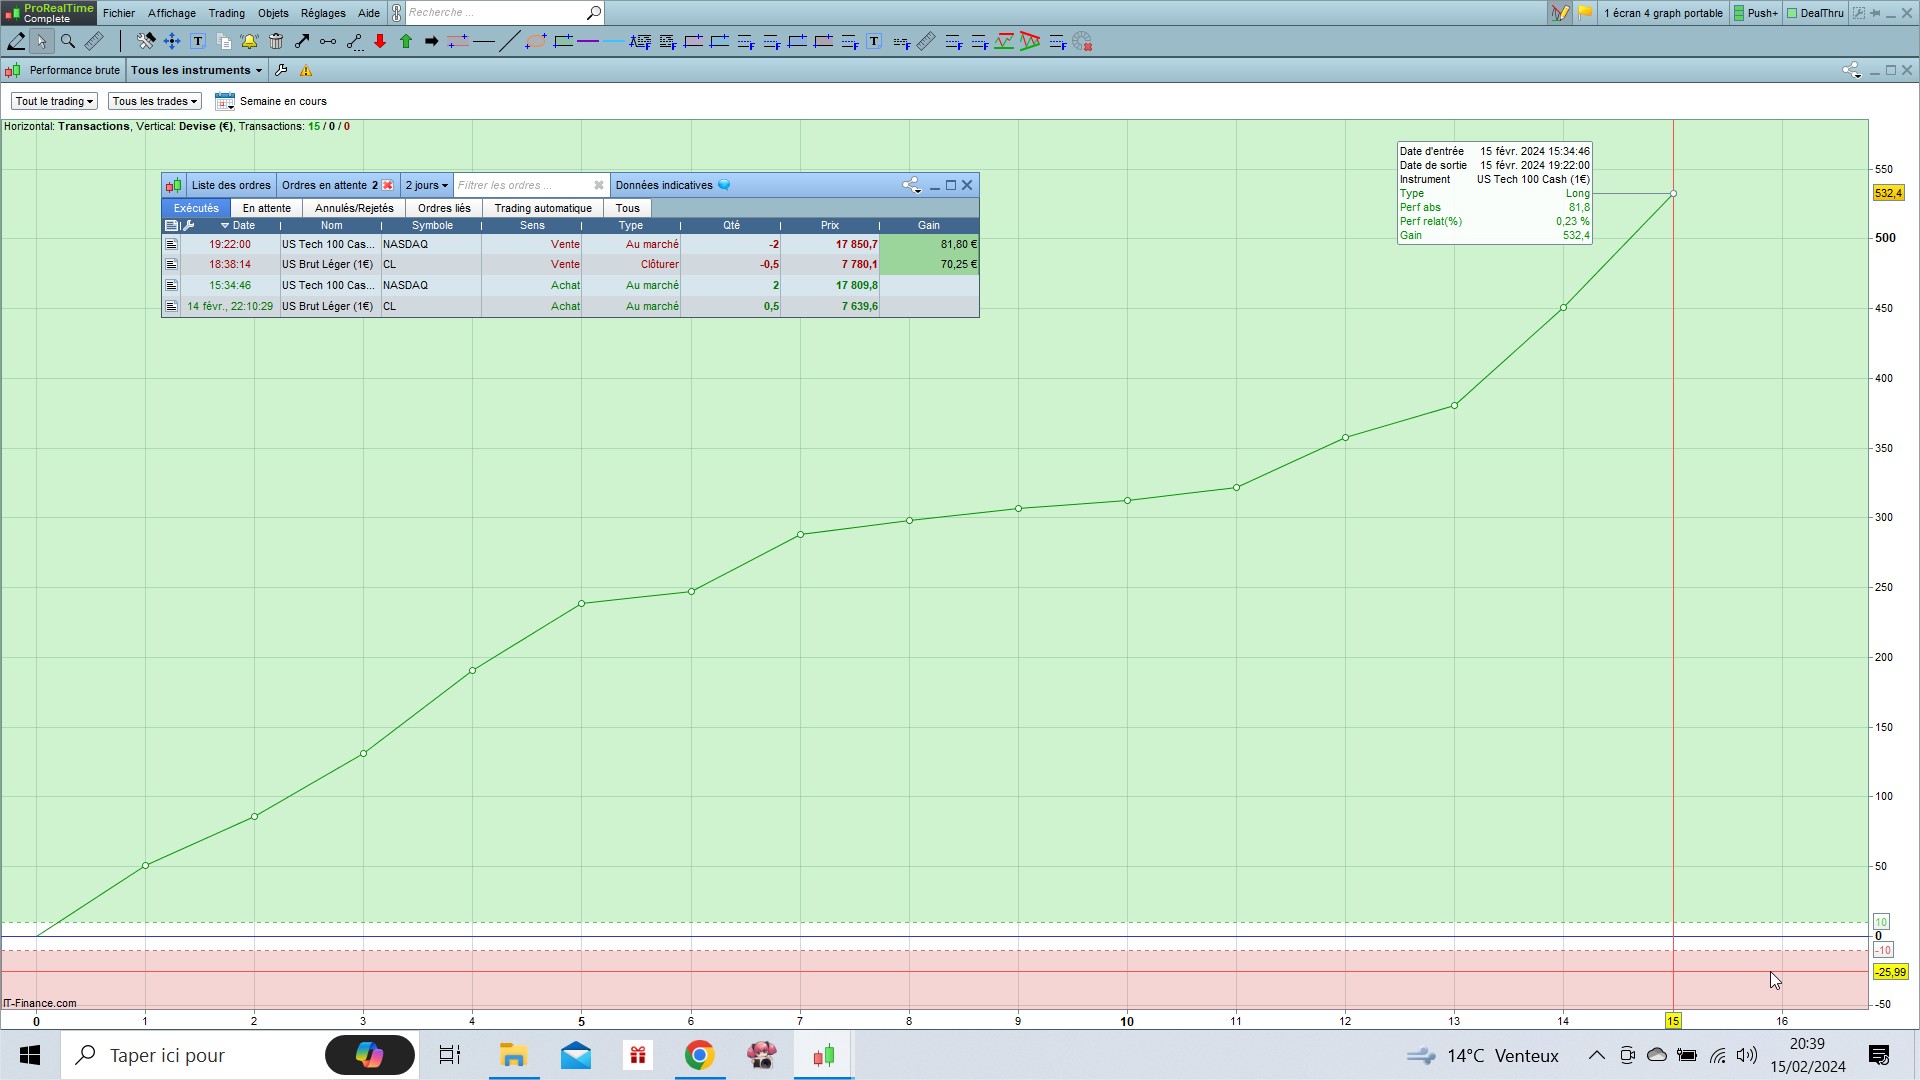Select the pencil drawing tool
The height and width of the screenshot is (1080, 1920).
16,41
